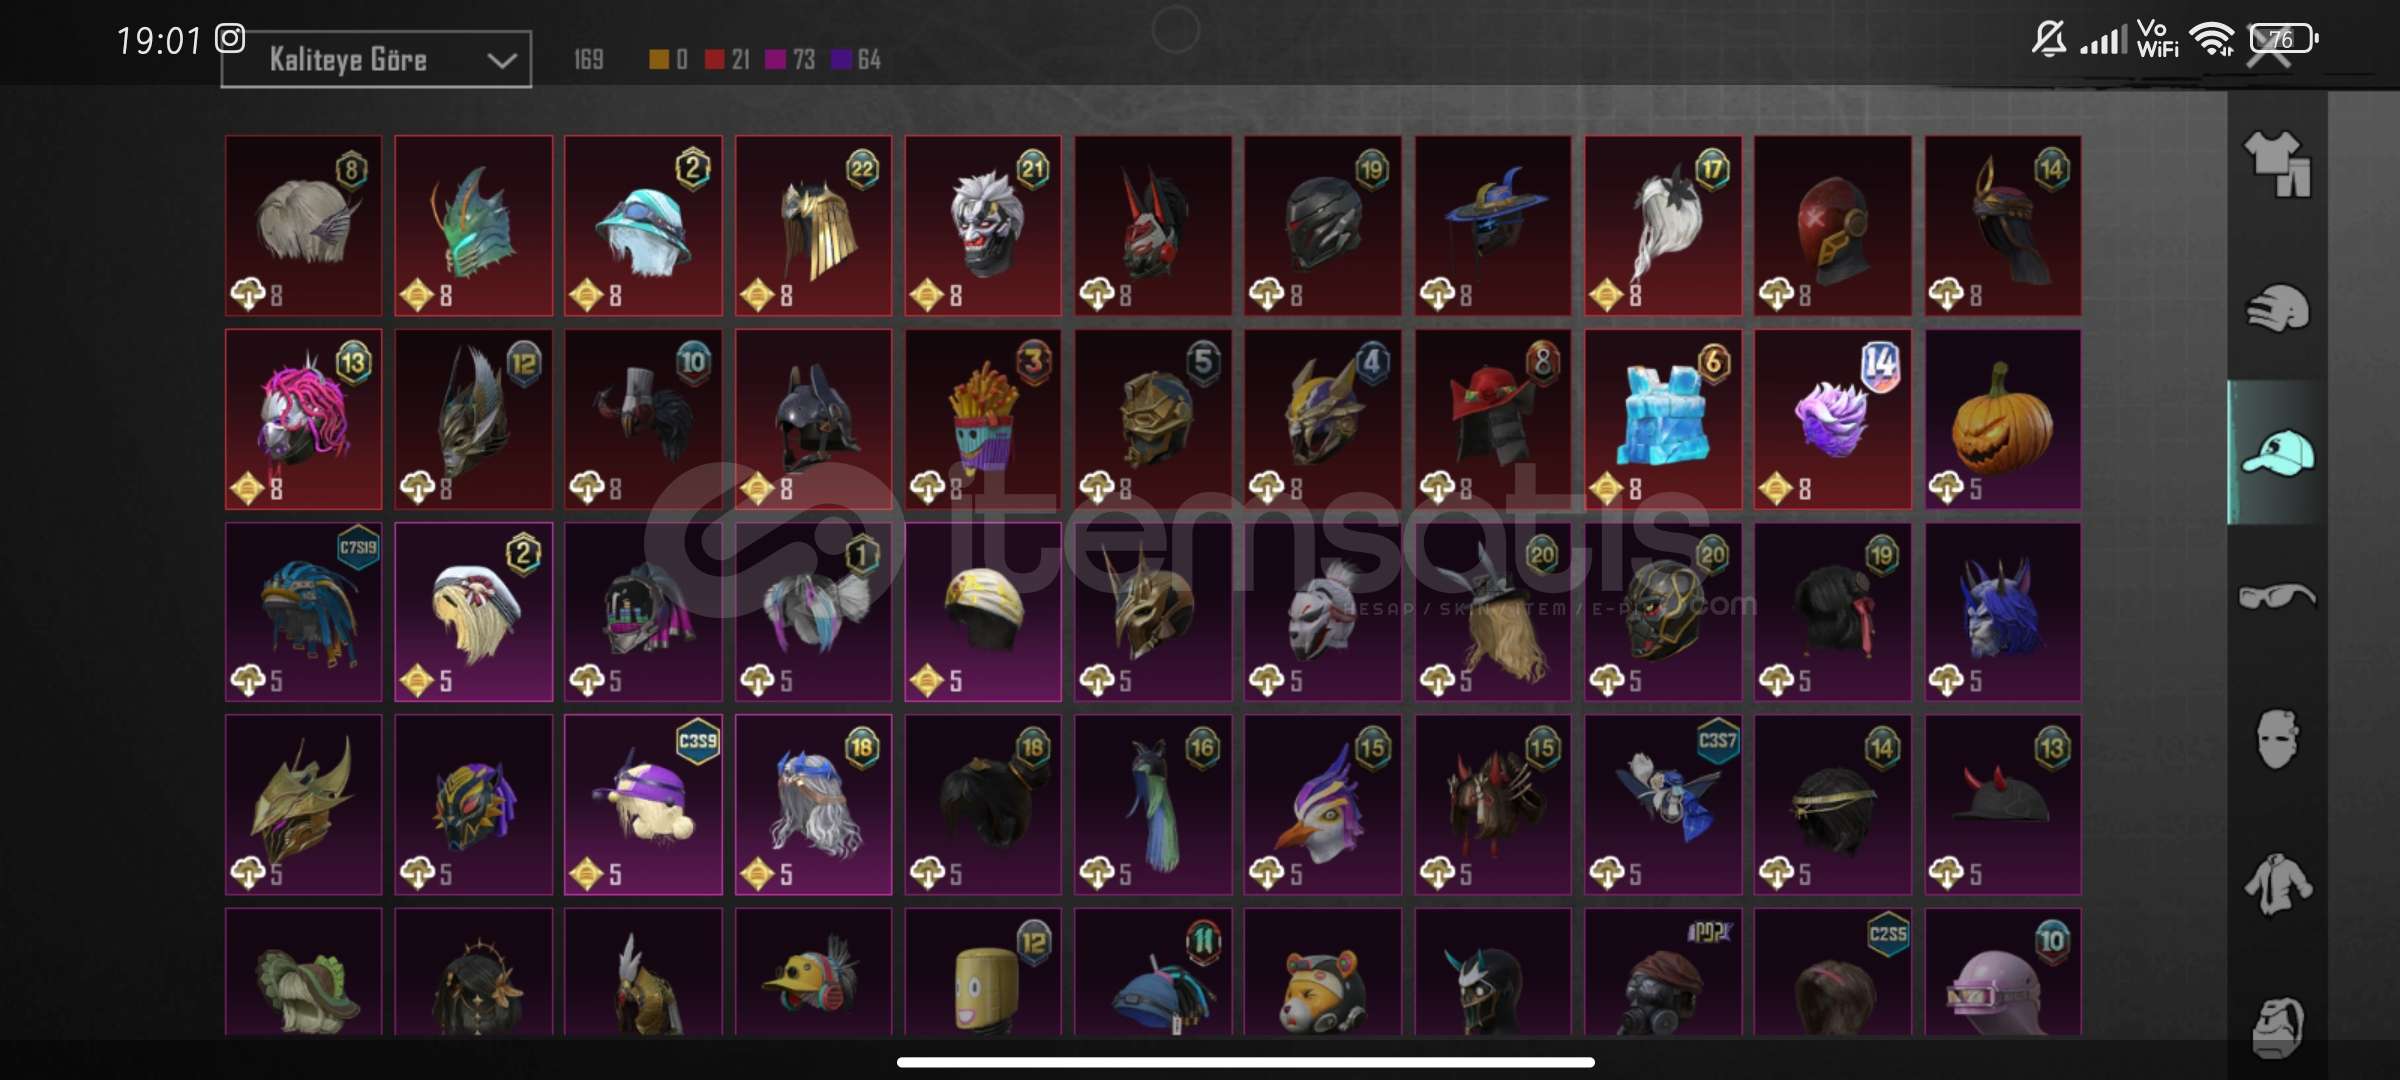The height and width of the screenshot is (1080, 2400).
Task: Select the french fries hat item
Action: (983, 419)
